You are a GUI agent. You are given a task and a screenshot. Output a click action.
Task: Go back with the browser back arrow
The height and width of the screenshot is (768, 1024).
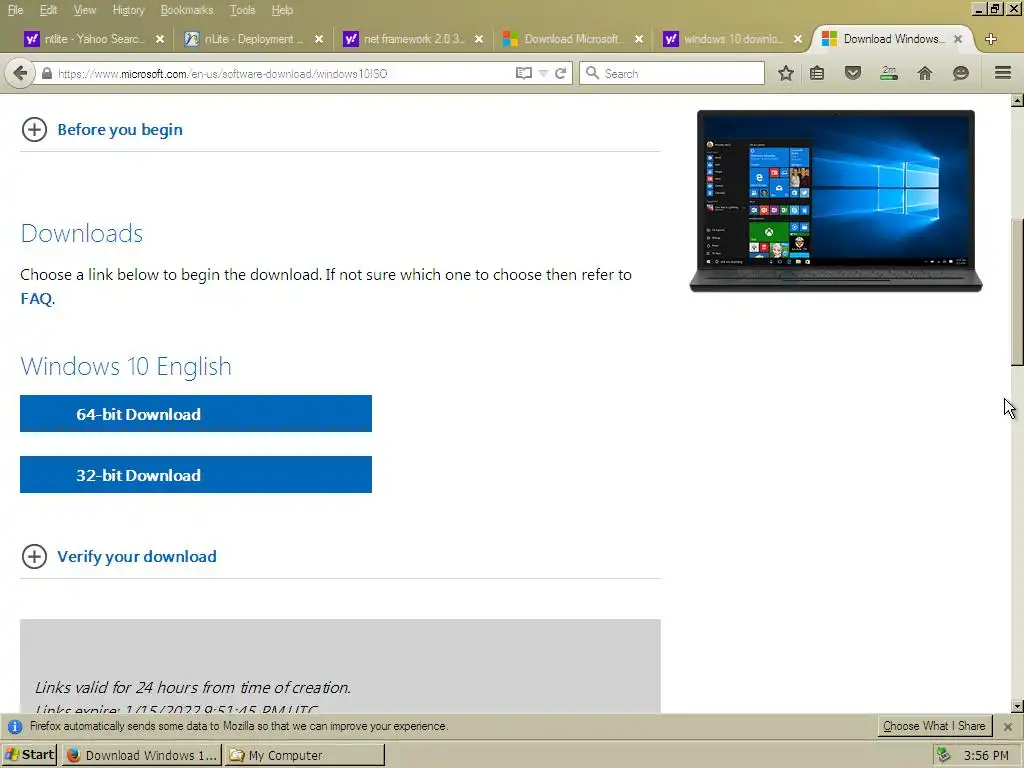(20, 73)
